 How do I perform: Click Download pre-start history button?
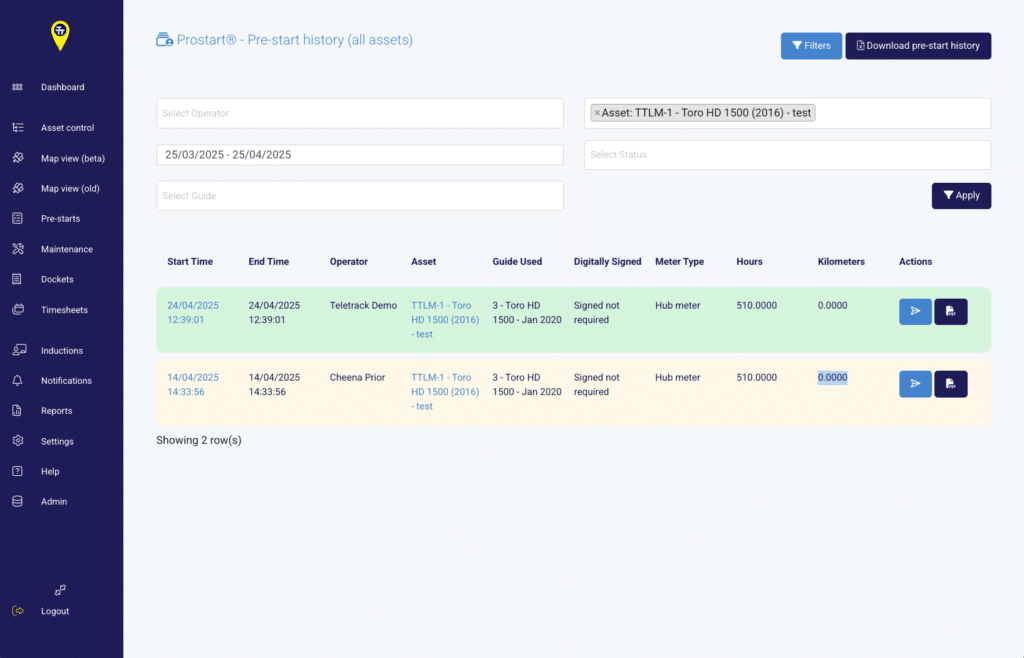coord(918,46)
